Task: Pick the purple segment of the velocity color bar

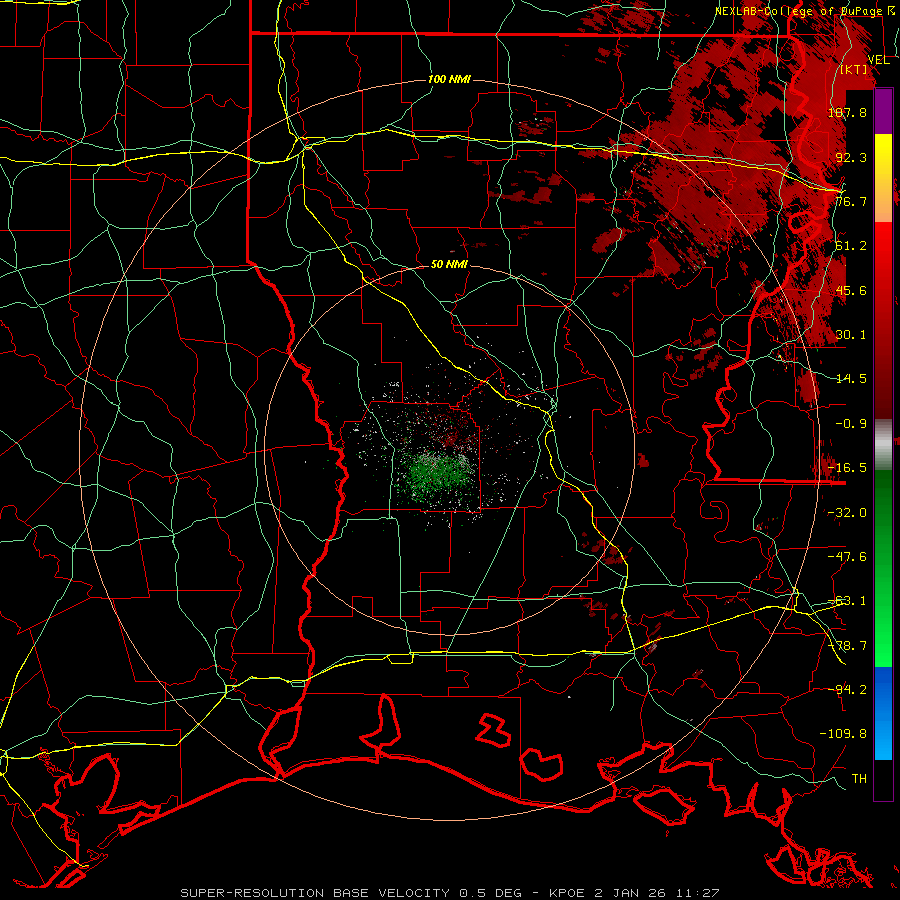Action: click(883, 112)
